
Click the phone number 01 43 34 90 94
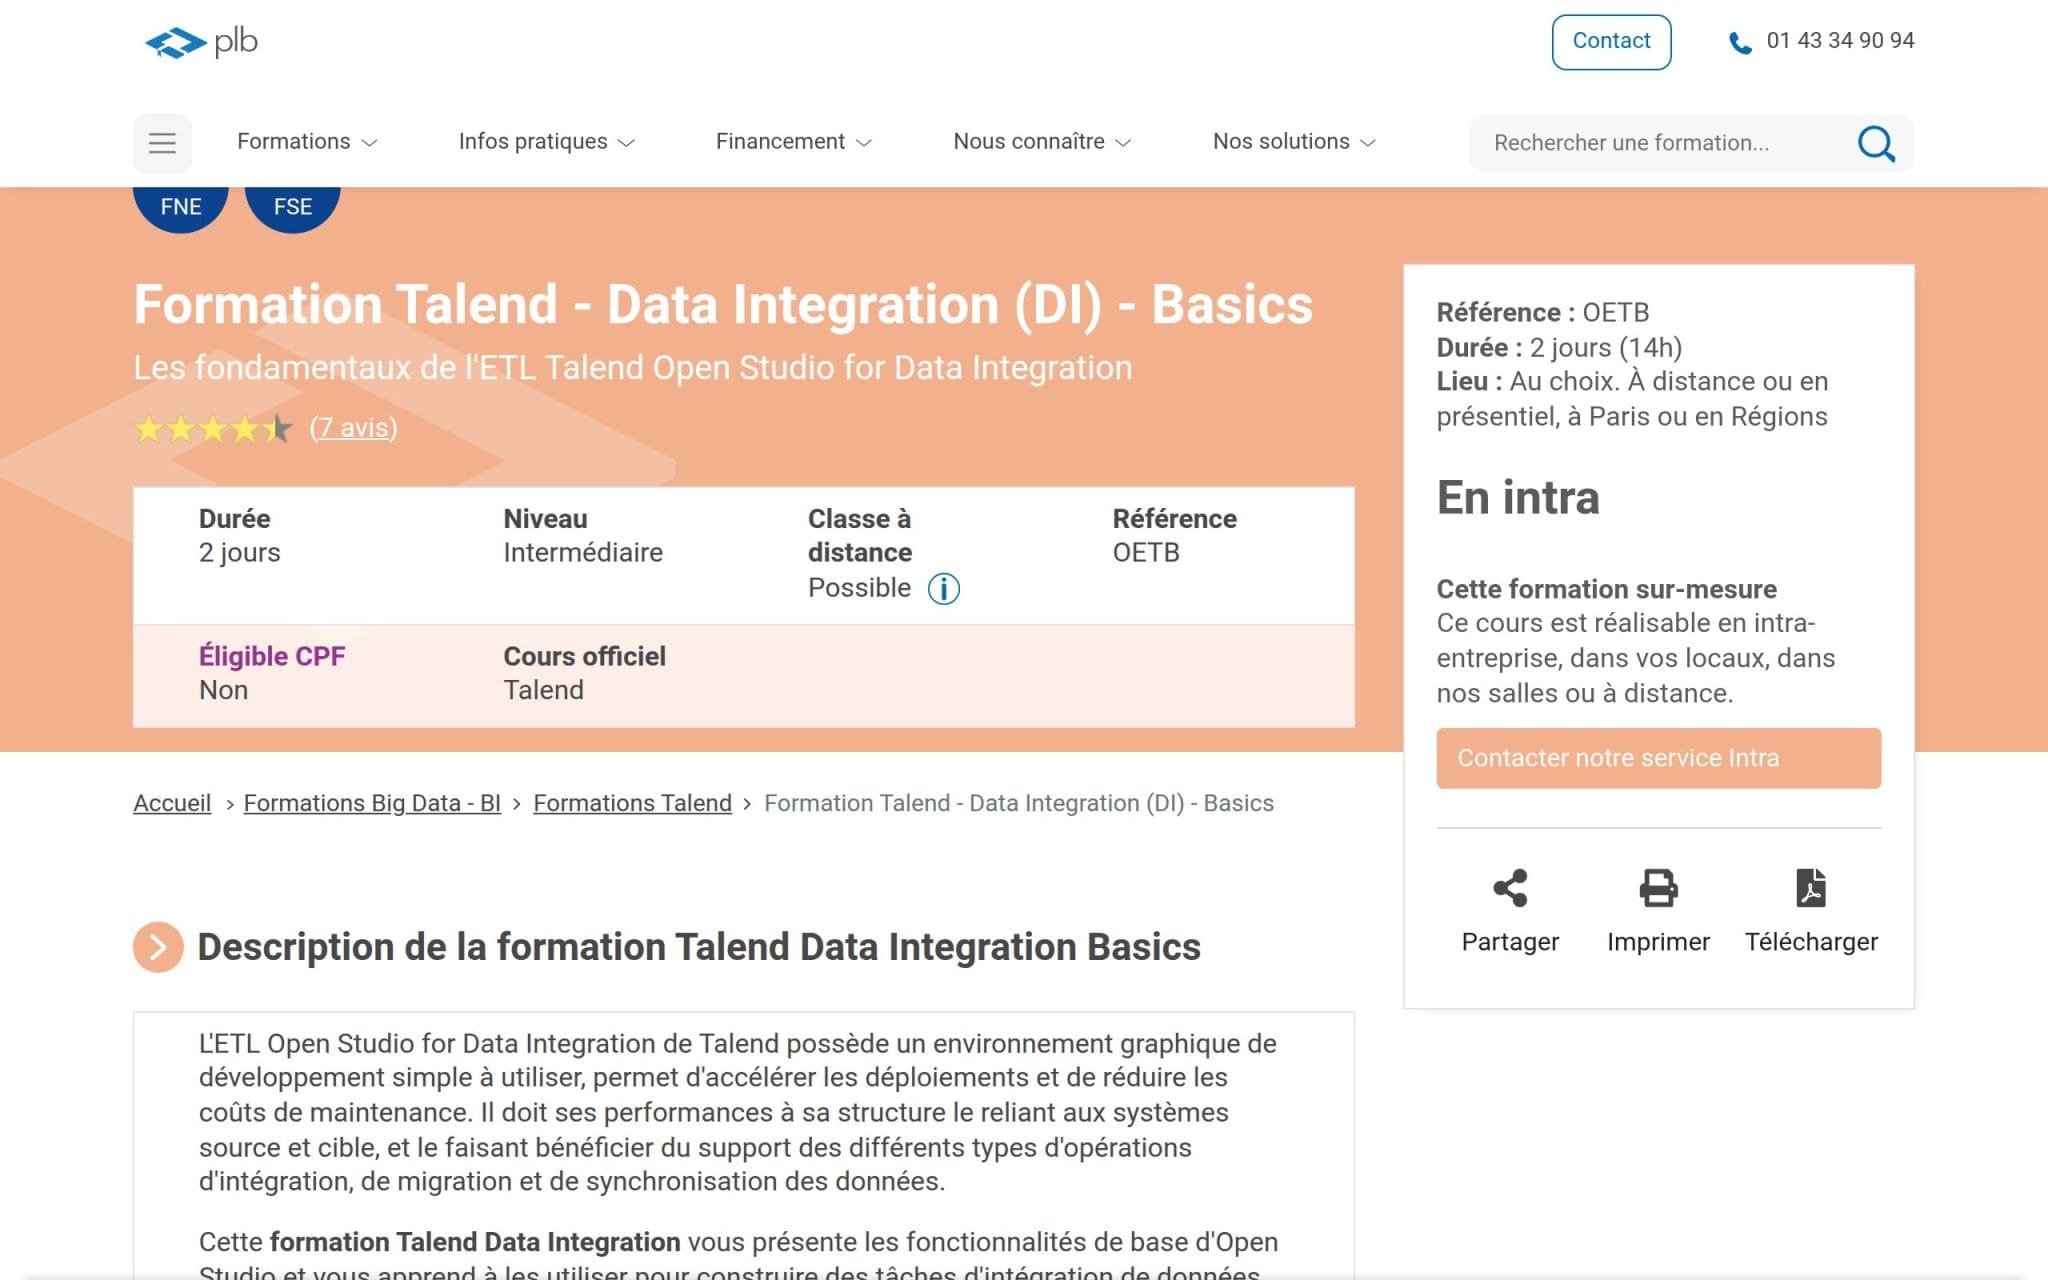(x=1840, y=41)
